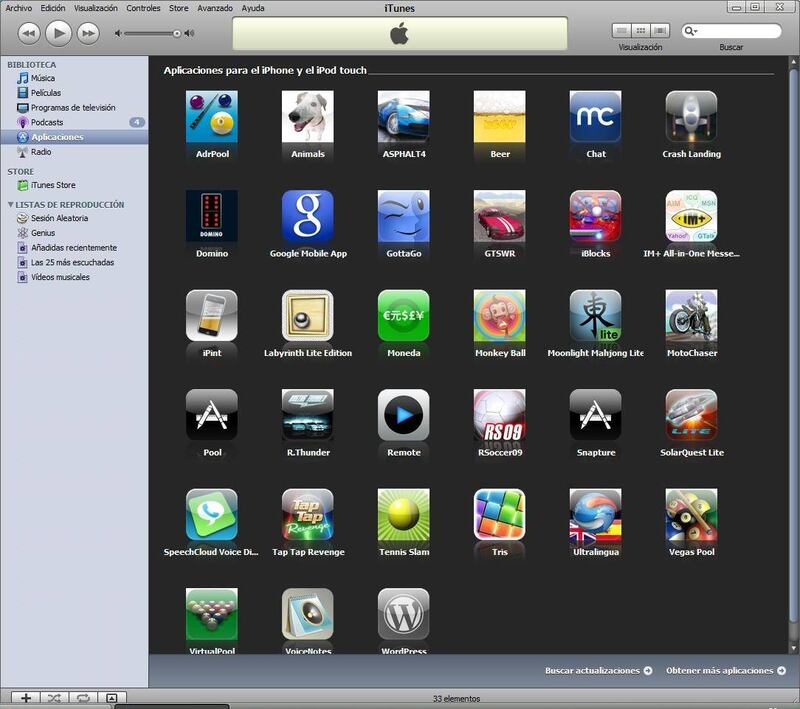Viewport: 800px width, 709px height.
Task: Skip to the next track
Action: point(88,34)
